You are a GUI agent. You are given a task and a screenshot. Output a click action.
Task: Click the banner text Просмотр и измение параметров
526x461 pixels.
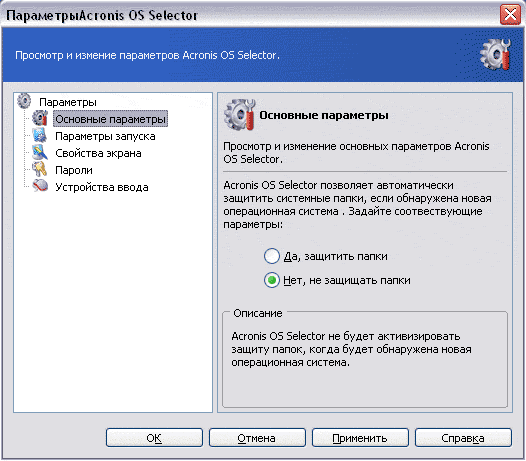(x=147, y=55)
